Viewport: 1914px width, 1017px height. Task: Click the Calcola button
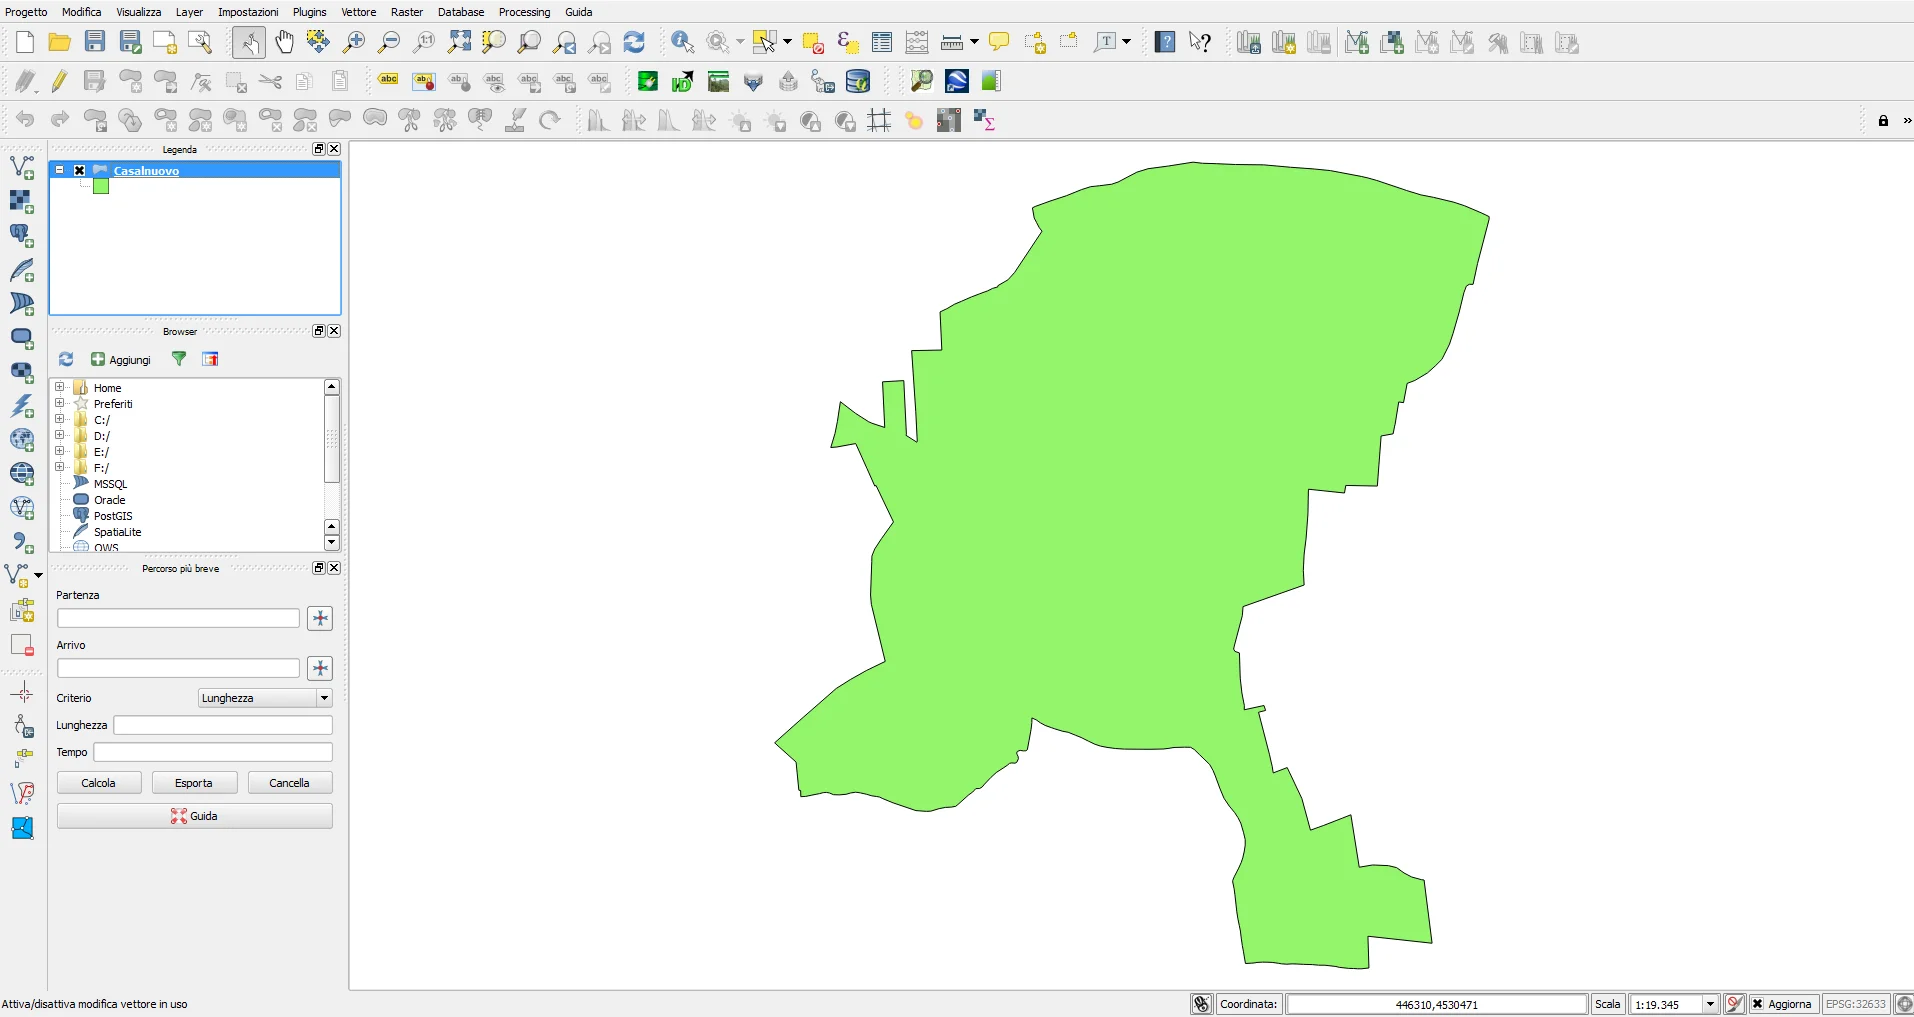[99, 783]
